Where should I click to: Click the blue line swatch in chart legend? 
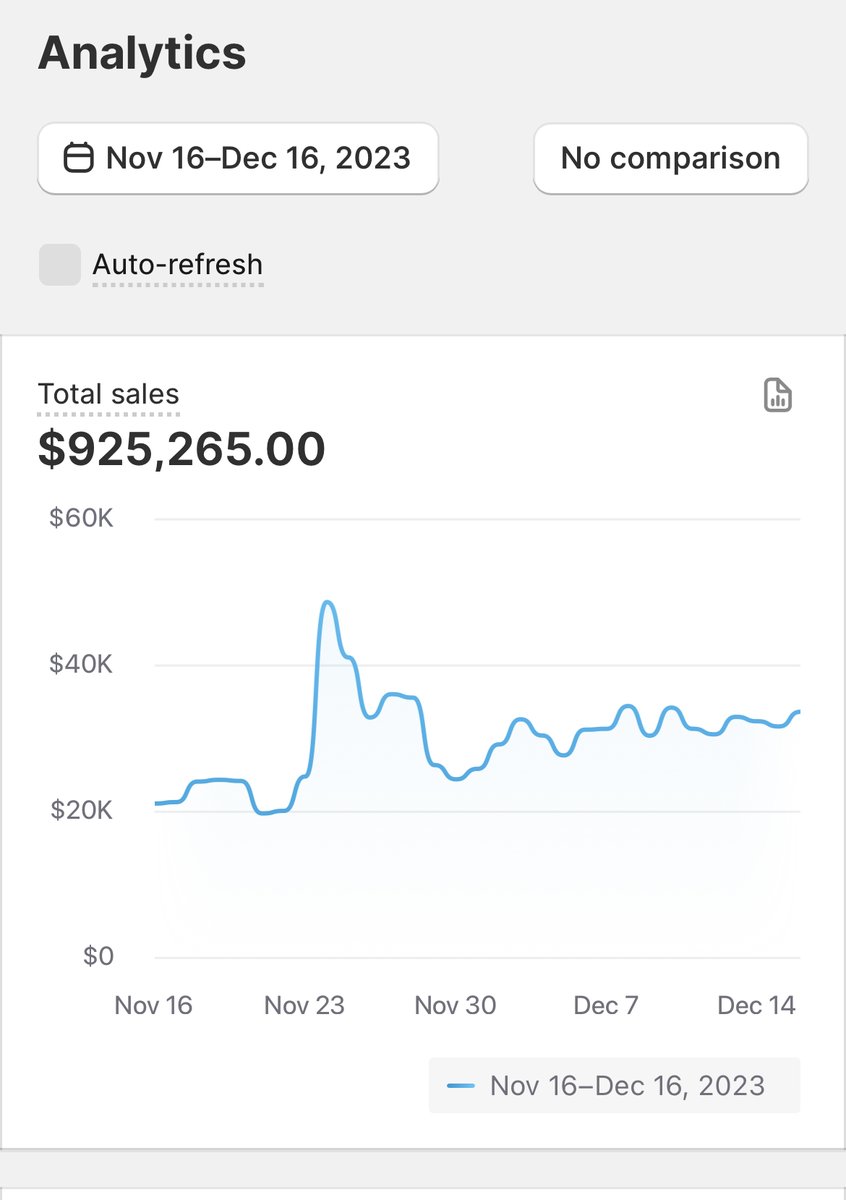pyautogui.click(x=461, y=1085)
